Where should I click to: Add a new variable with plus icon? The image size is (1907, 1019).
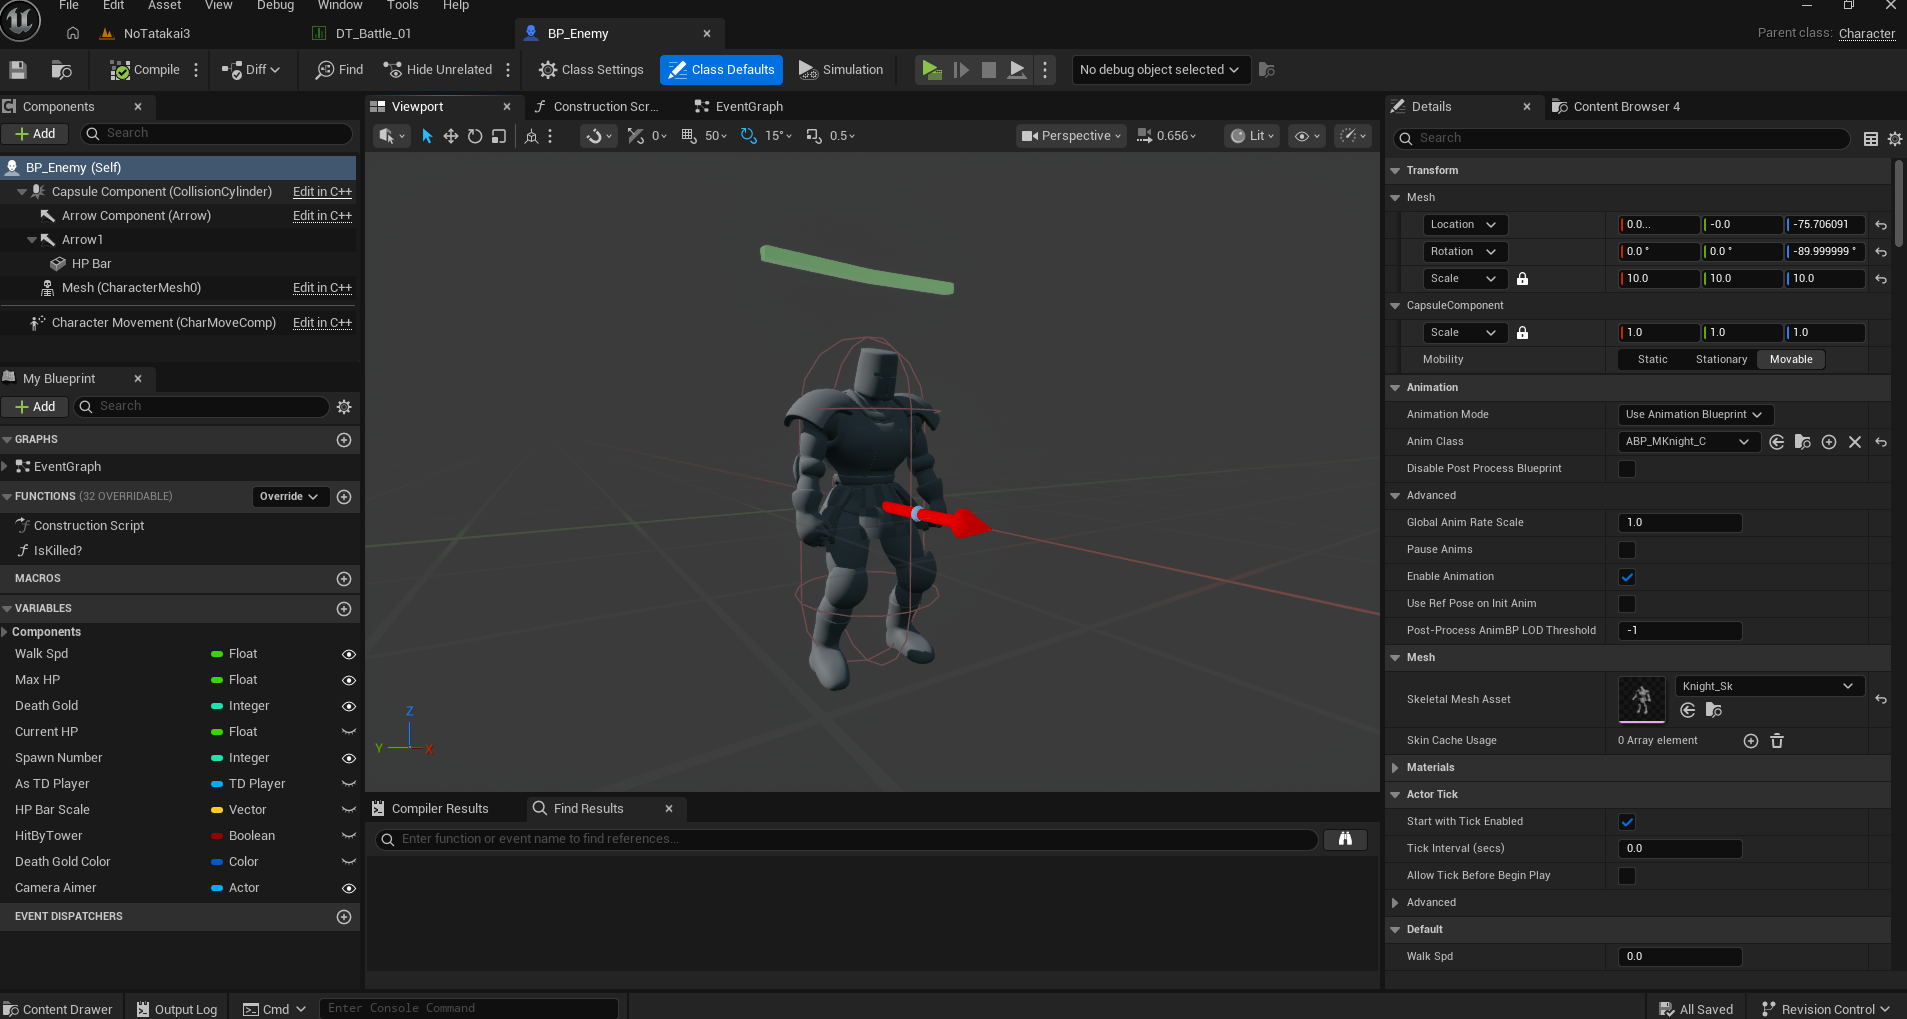point(344,609)
